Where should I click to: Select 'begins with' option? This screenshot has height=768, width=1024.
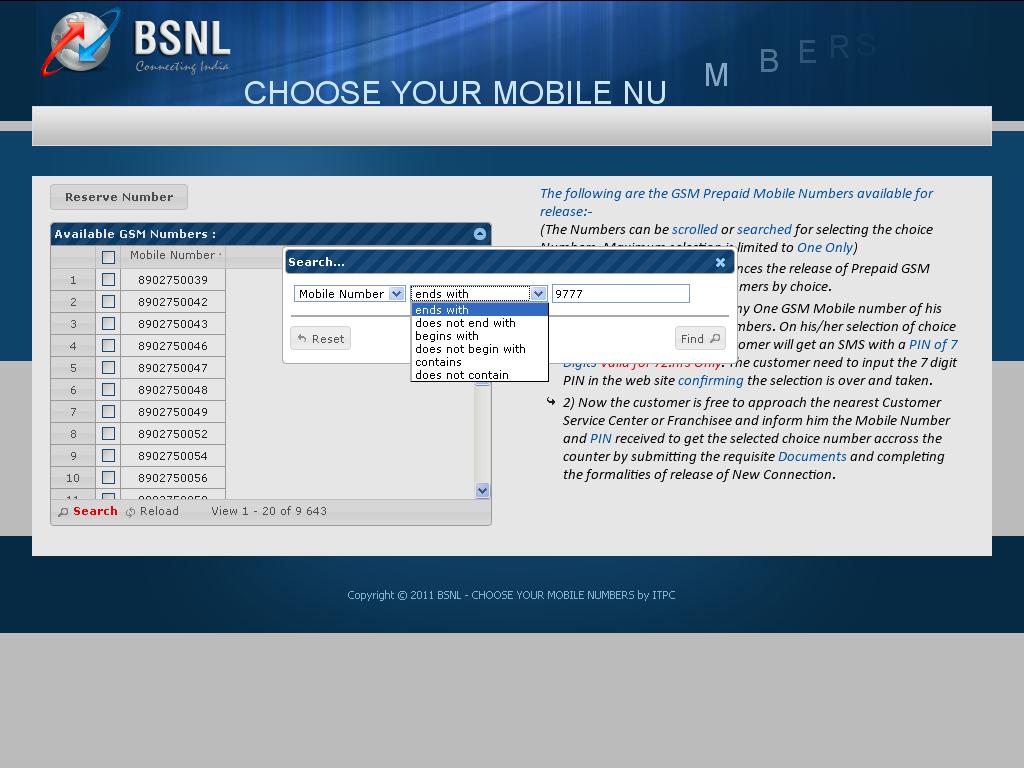click(x=479, y=336)
